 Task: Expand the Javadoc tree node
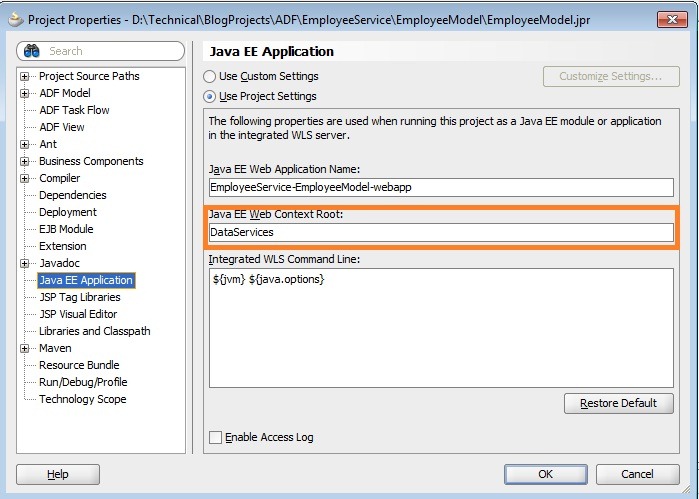click(25, 264)
